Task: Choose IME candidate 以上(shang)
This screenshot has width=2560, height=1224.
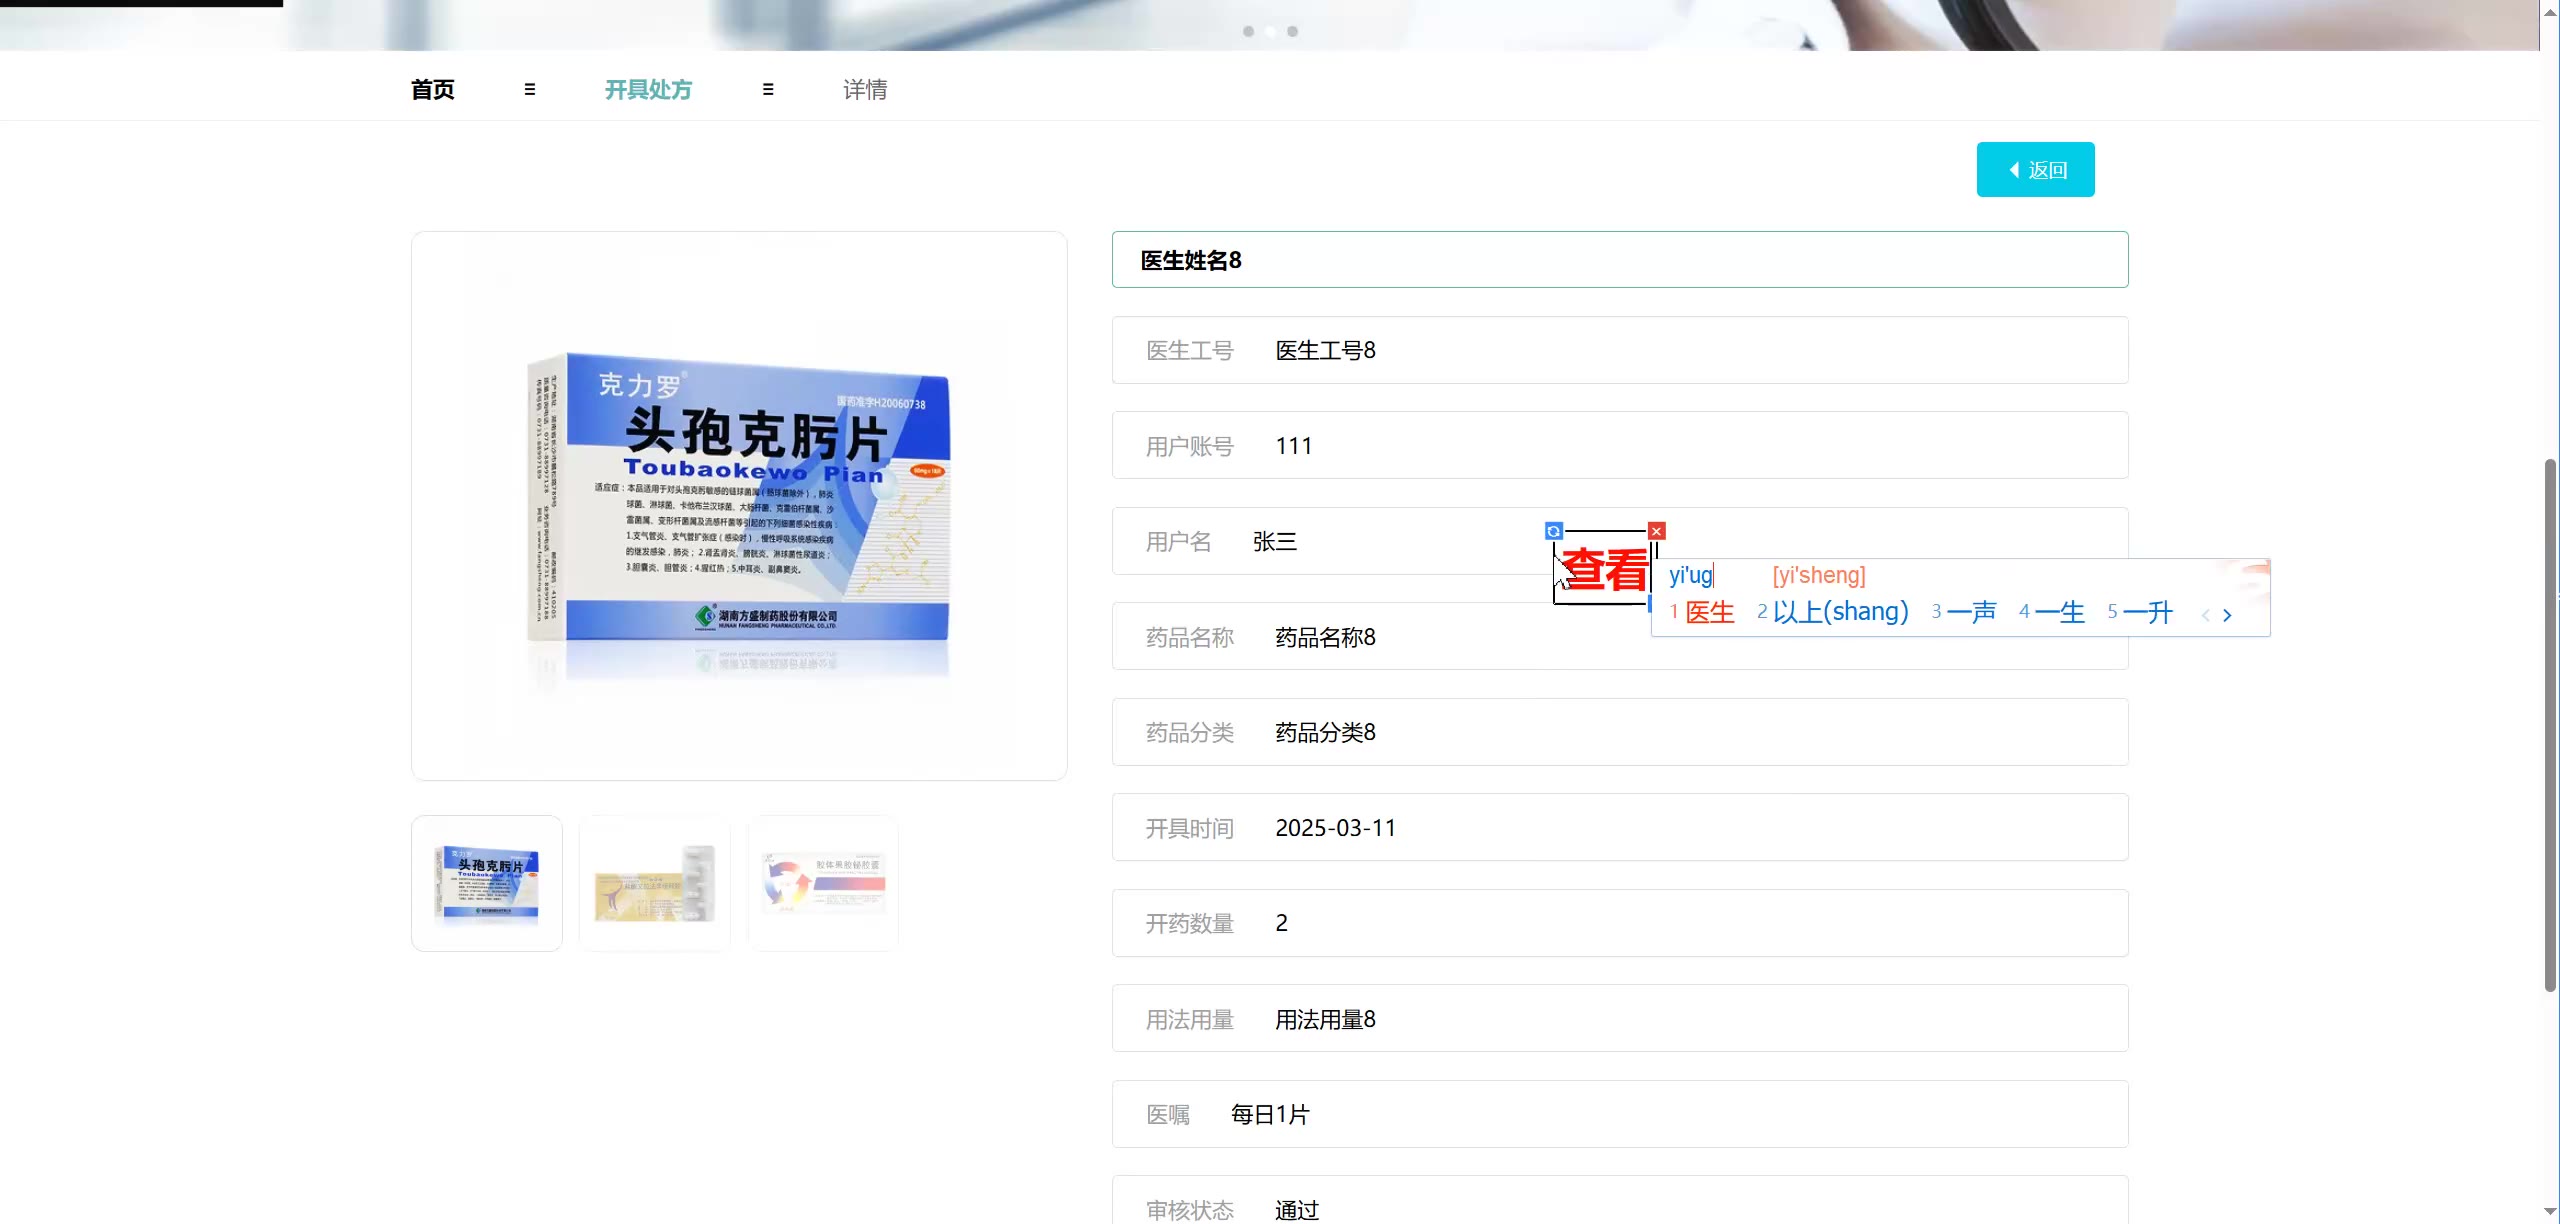Action: [1840, 612]
